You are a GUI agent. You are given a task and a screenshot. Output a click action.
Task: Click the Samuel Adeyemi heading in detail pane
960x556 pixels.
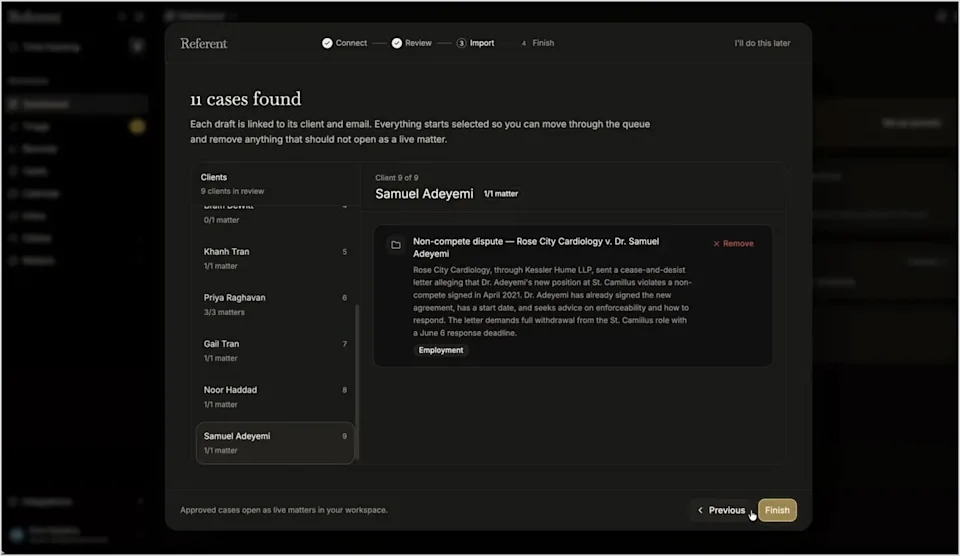(424, 193)
